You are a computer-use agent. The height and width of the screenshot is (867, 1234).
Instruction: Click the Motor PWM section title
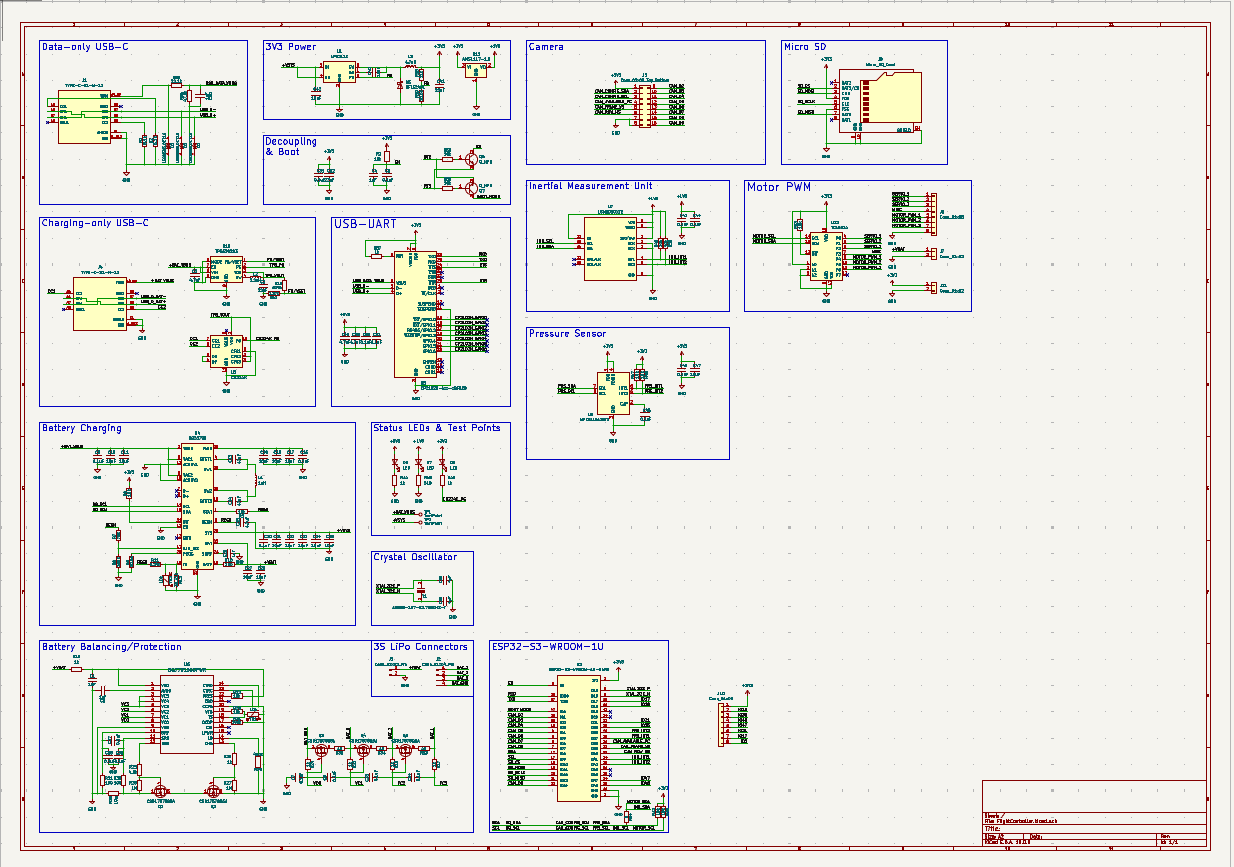click(779, 187)
